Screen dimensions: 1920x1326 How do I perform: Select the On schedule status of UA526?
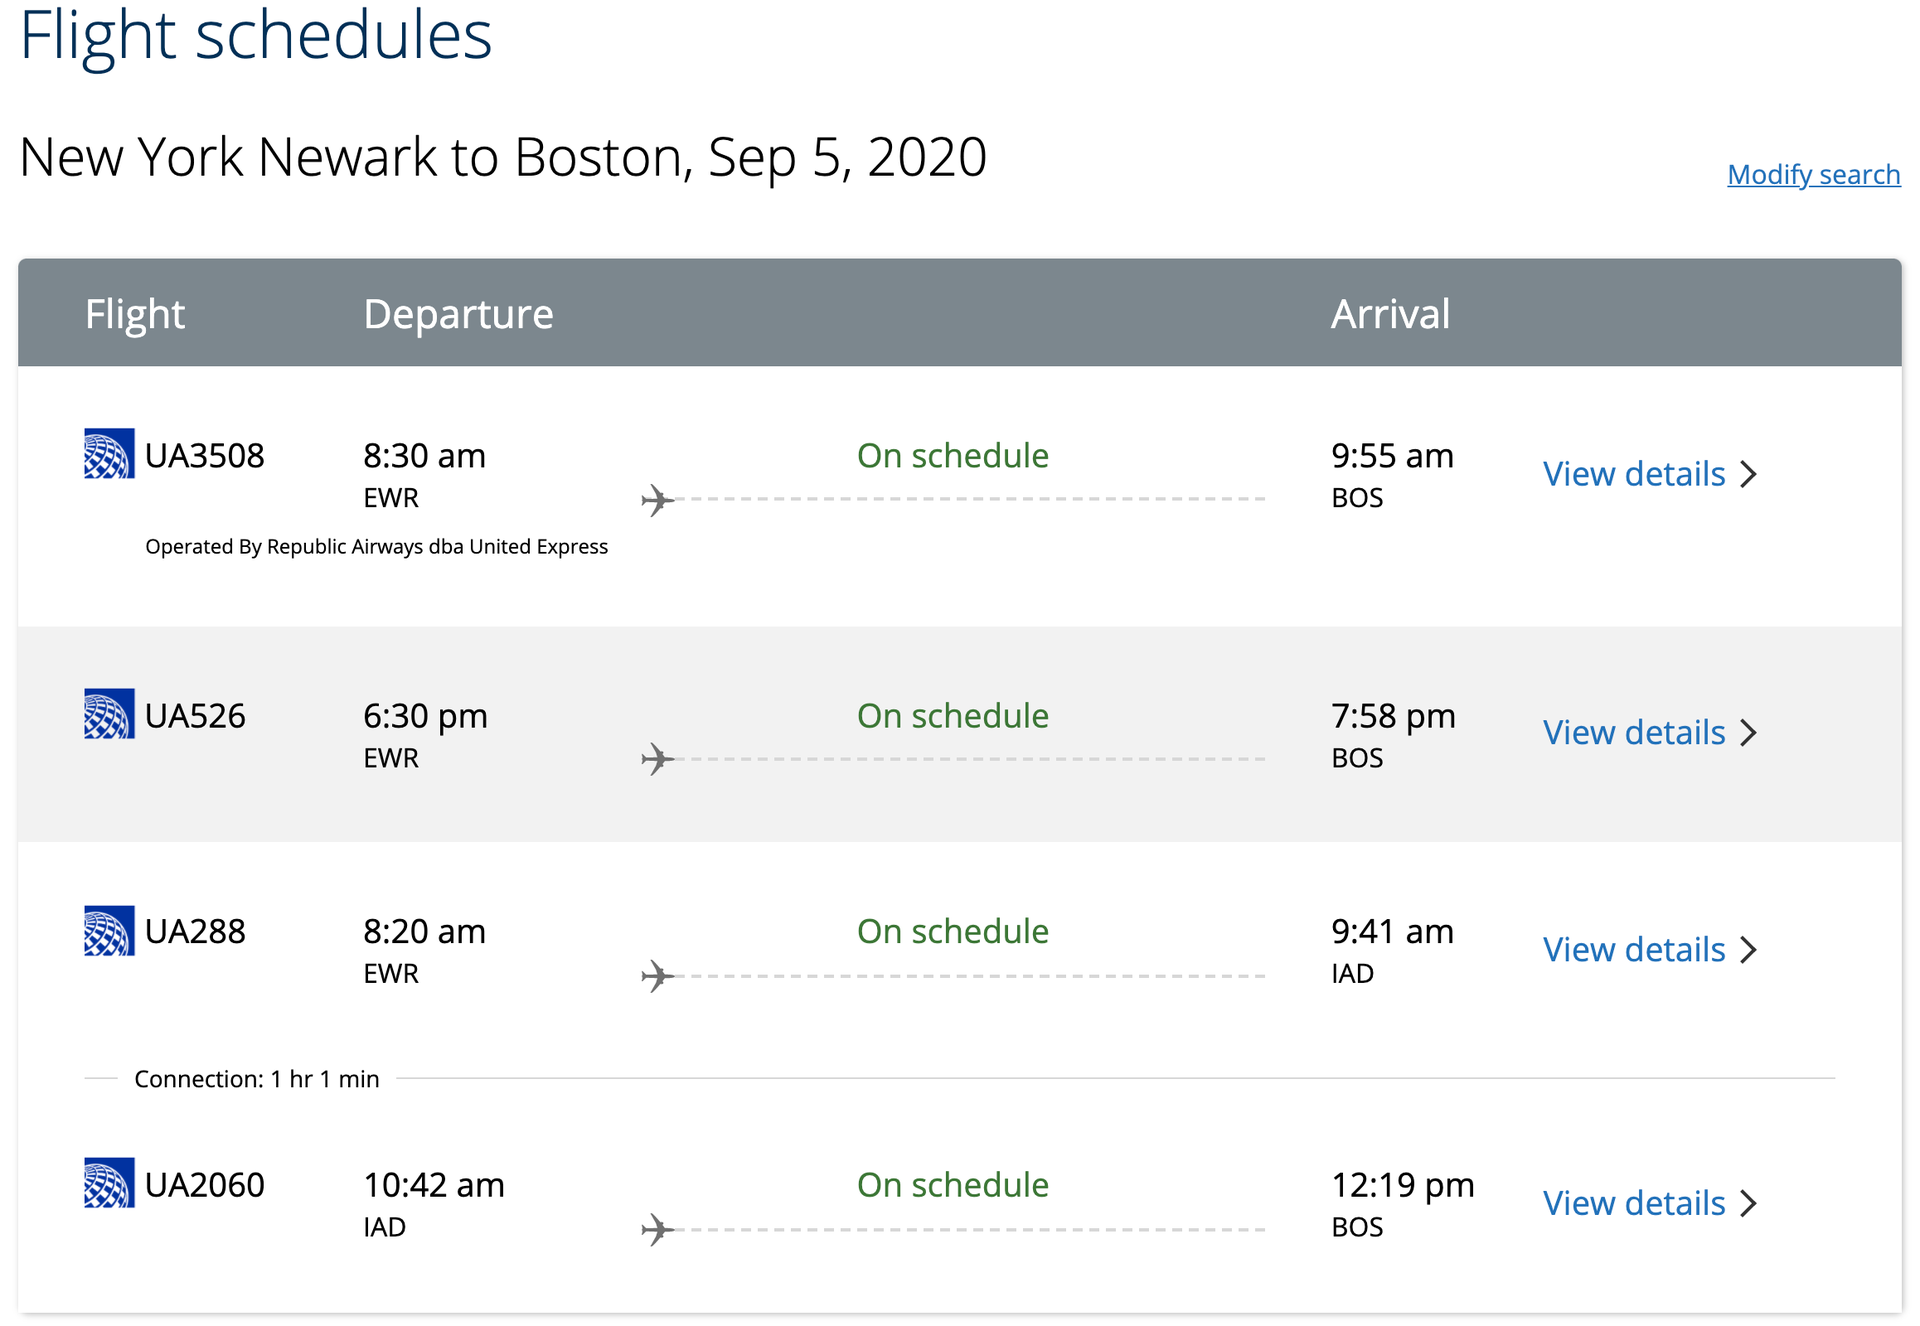(951, 715)
